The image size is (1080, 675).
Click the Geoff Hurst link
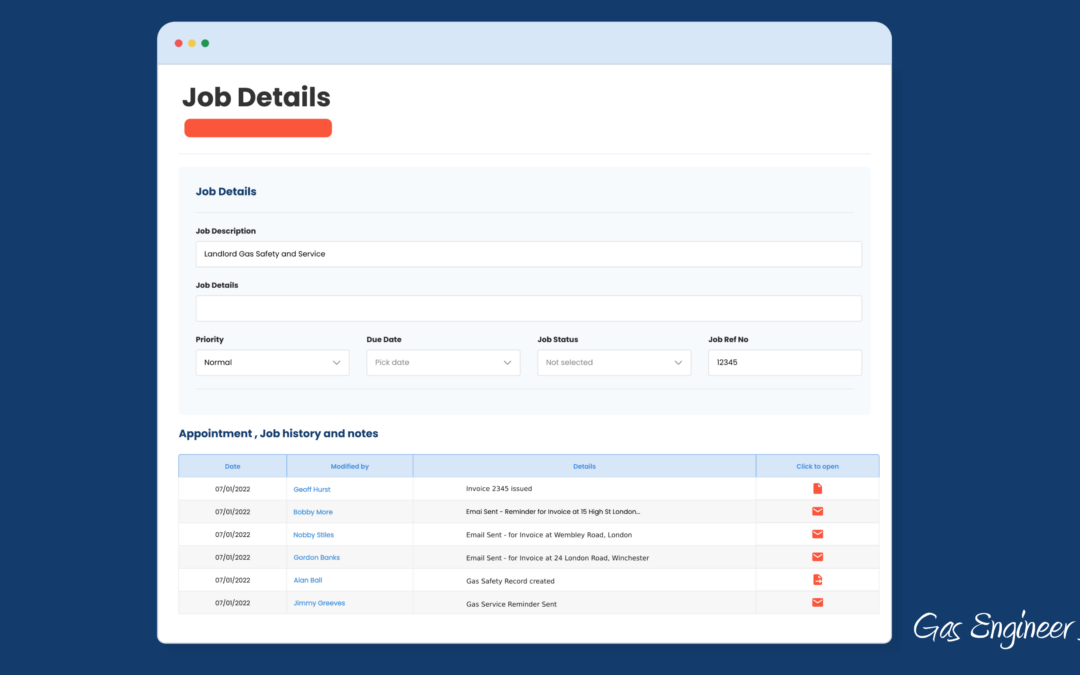click(311, 488)
